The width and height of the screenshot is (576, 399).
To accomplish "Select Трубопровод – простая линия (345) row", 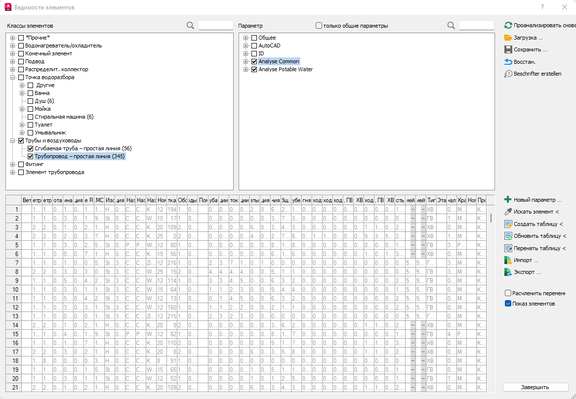I will point(80,156).
